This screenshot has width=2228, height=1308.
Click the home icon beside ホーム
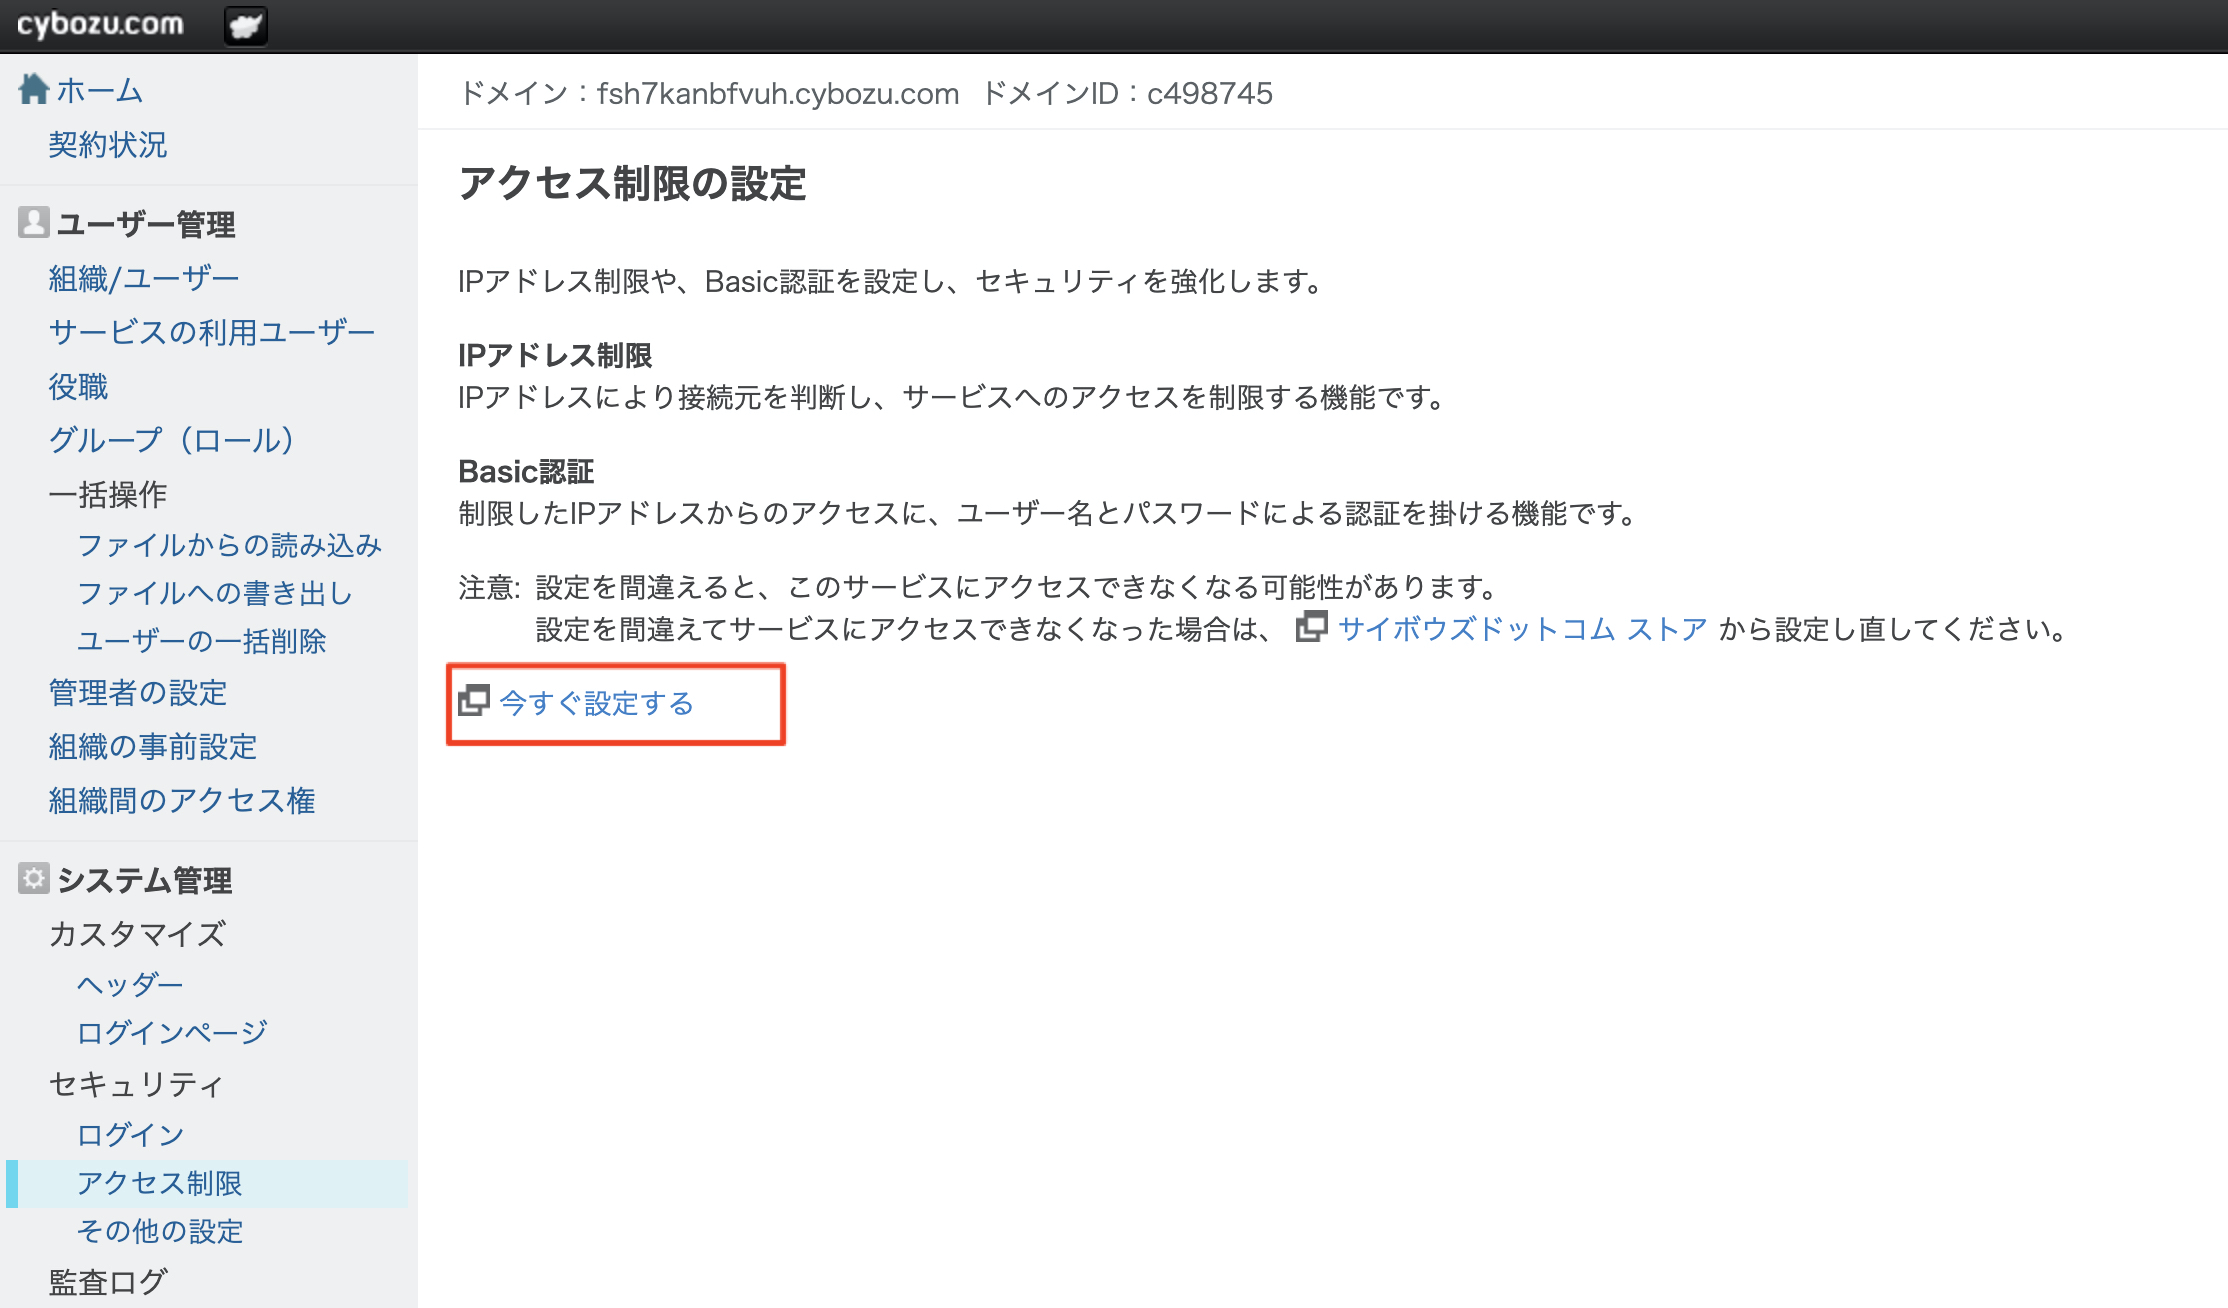(x=33, y=89)
